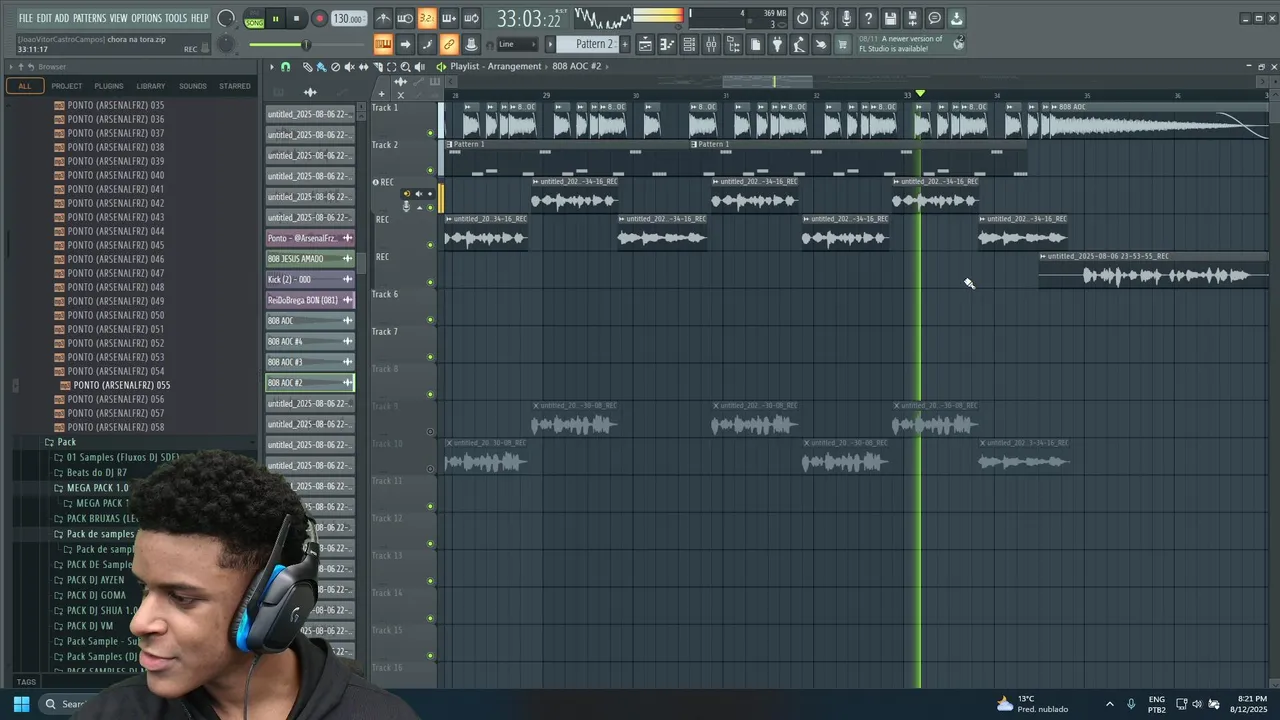Select the 808 AOC #4 picker item
The width and height of the screenshot is (1280, 720).
[x=309, y=342]
